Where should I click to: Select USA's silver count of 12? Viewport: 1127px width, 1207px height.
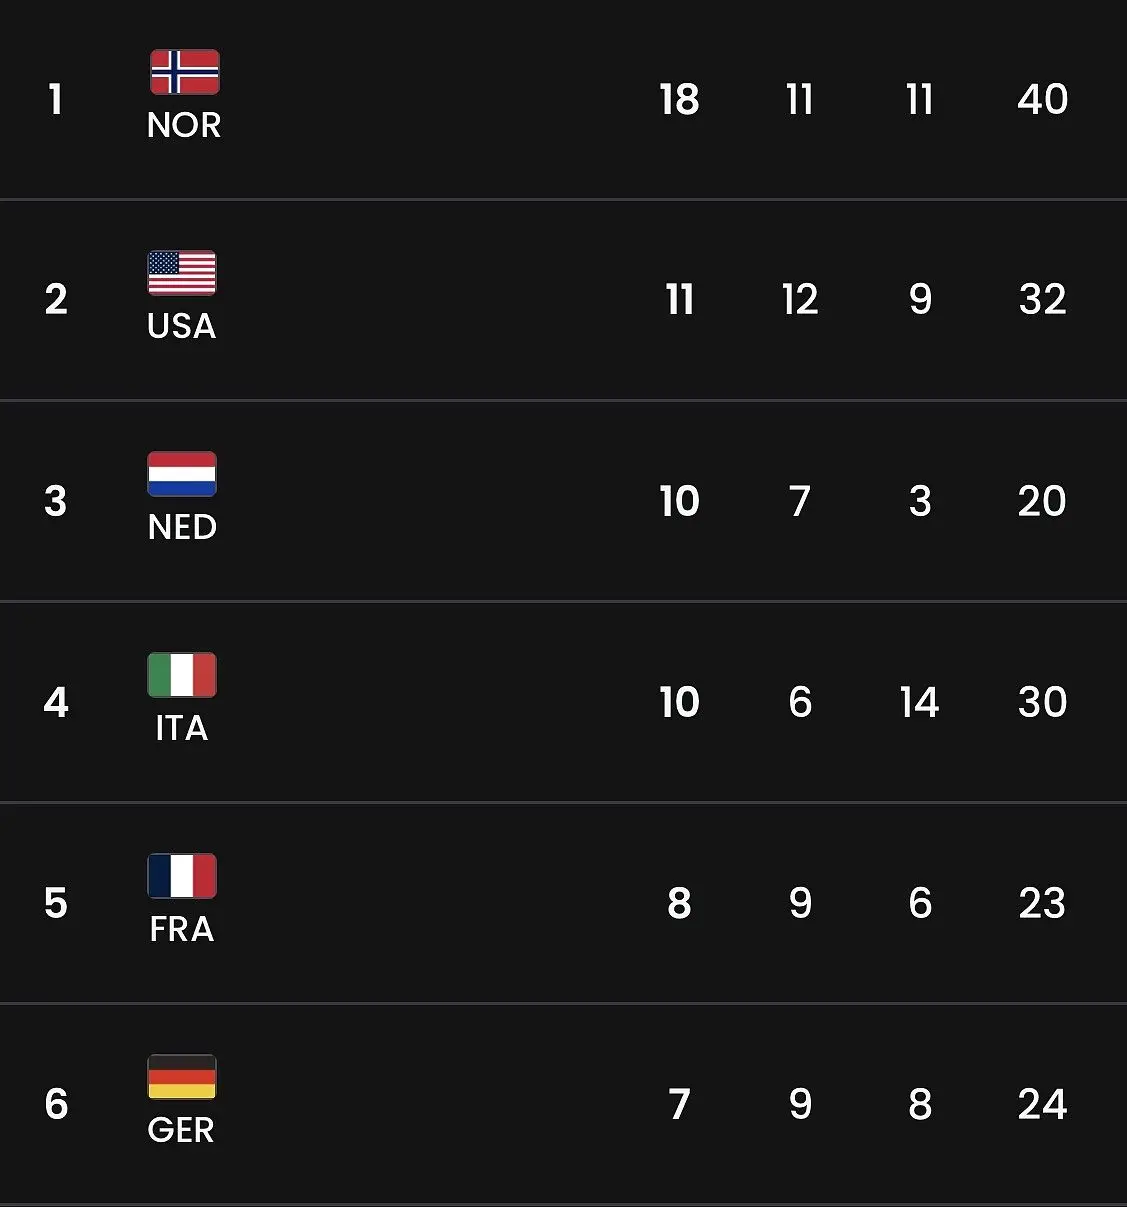pyautogui.click(x=800, y=299)
